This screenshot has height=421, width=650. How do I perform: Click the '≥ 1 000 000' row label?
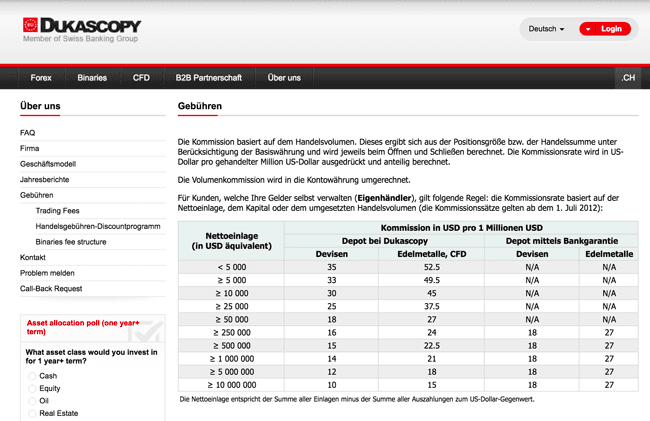pyautogui.click(x=232, y=359)
